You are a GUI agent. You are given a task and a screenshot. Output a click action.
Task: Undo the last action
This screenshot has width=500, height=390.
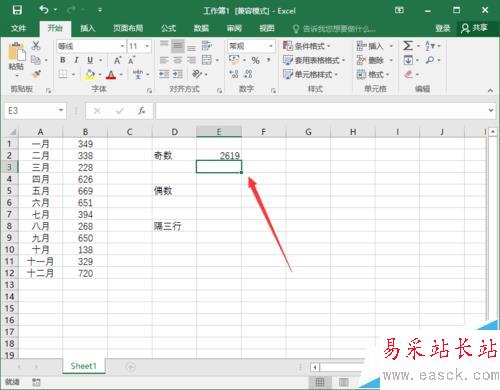[44, 10]
